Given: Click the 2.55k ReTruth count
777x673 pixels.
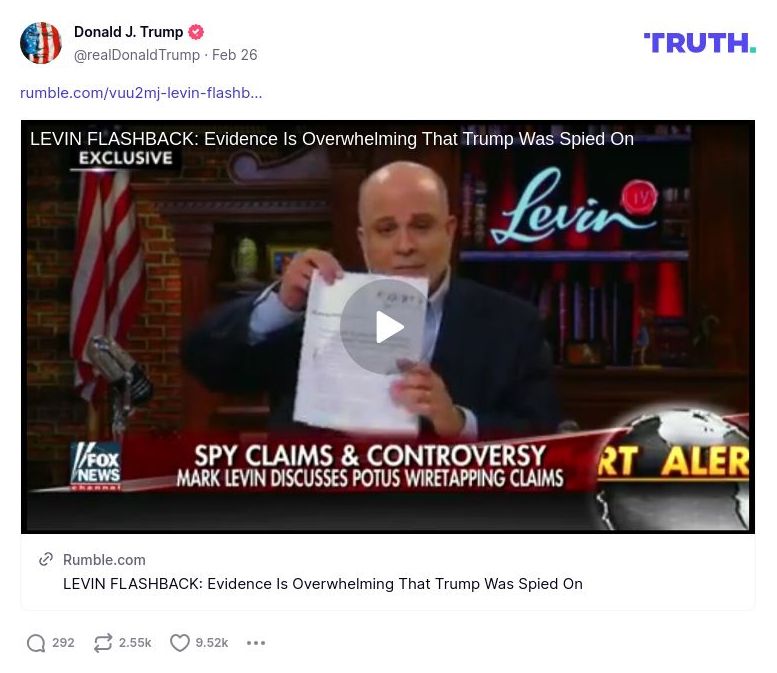Looking at the screenshot, I should click(135, 643).
